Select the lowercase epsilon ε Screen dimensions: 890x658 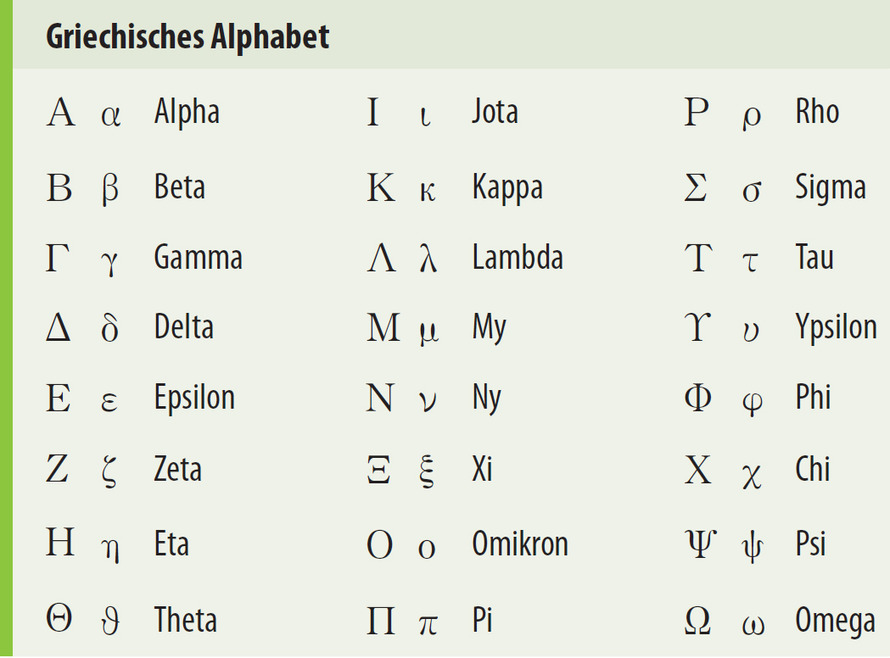[109, 401]
